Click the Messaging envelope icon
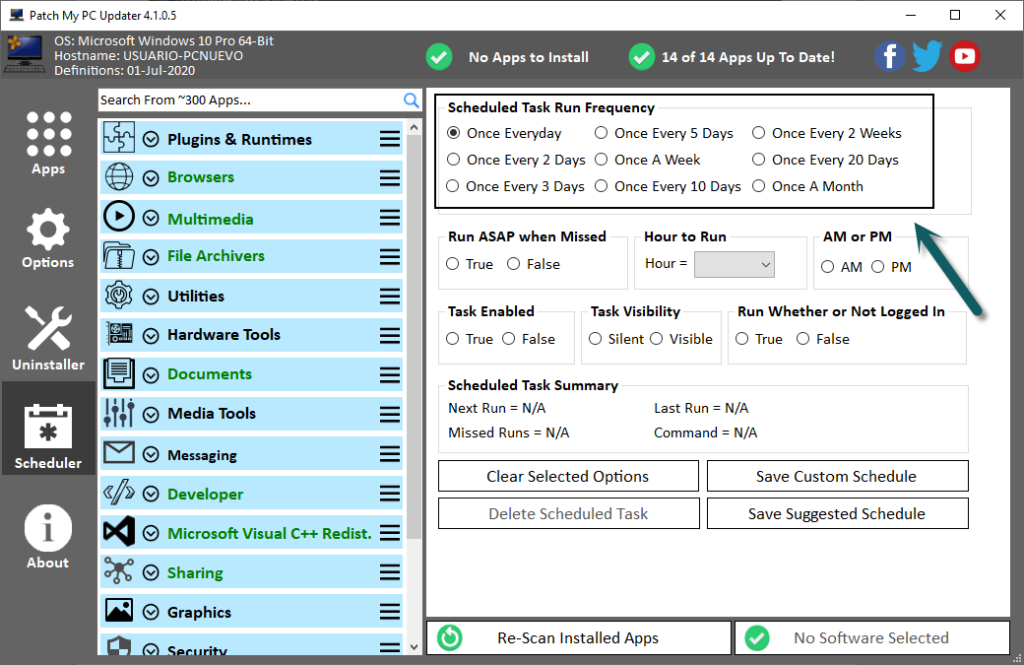The height and width of the screenshot is (665, 1024). (x=119, y=452)
